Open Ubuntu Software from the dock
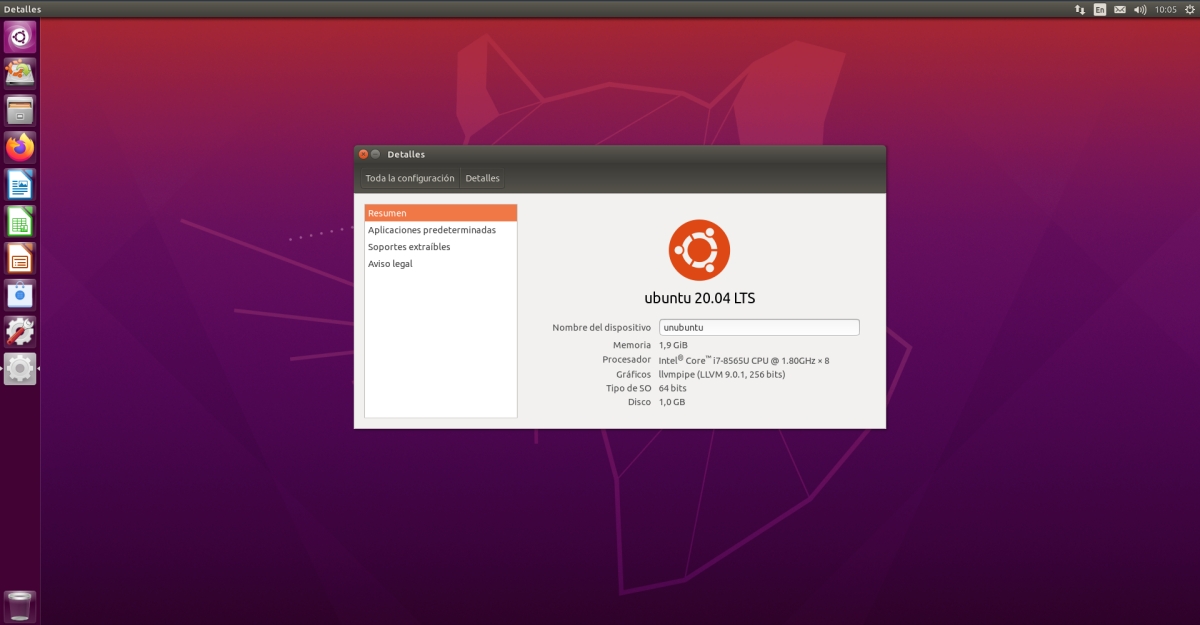This screenshot has width=1200, height=625. tap(19, 293)
